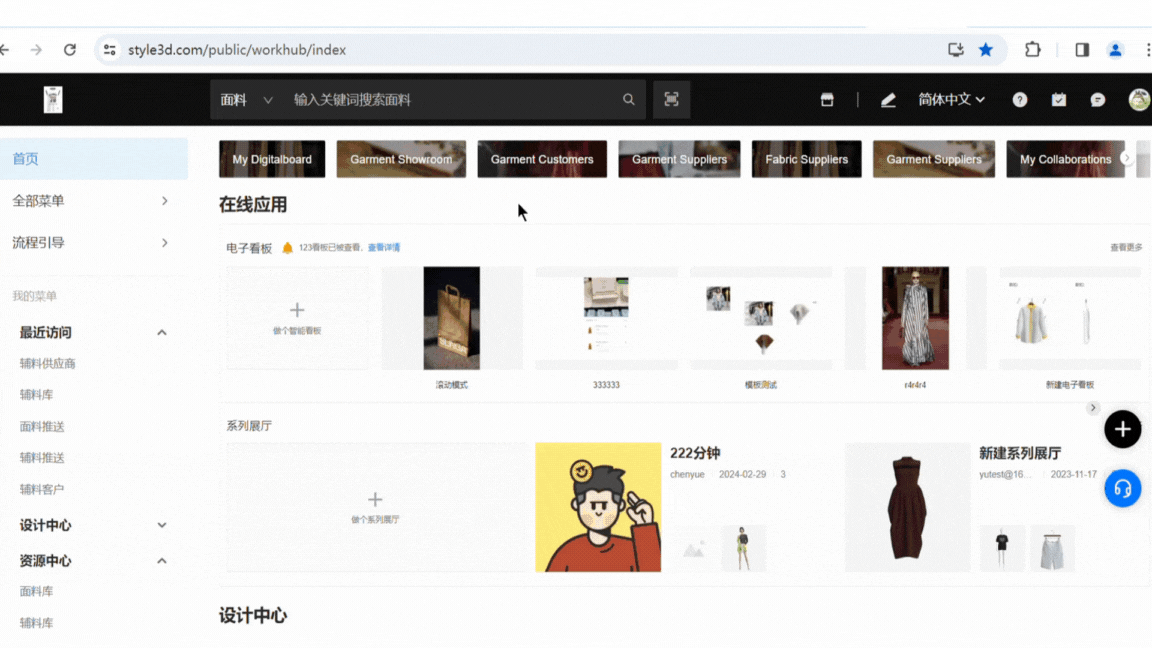1152x648 pixels.
Task: Click the blue headset support button
Action: coord(1122,489)
